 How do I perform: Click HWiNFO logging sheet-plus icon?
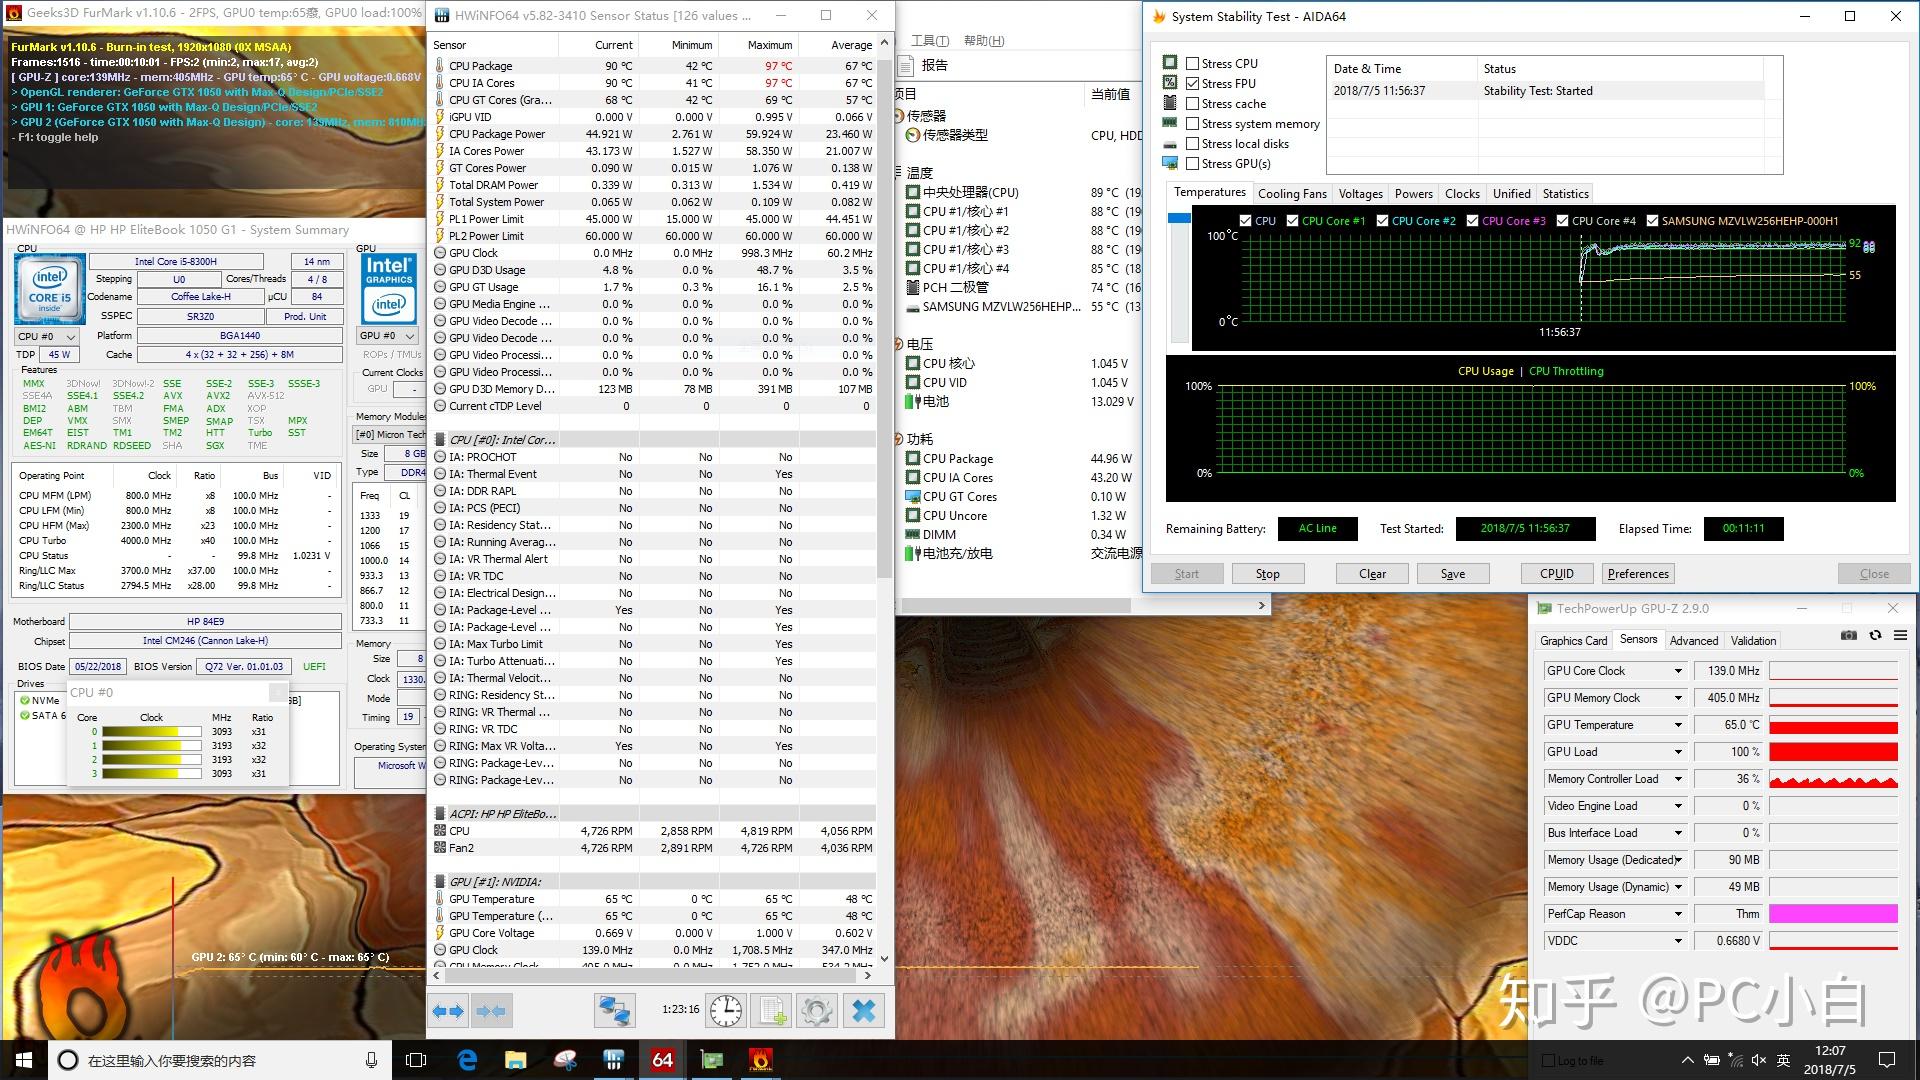tap(772, 1011)
